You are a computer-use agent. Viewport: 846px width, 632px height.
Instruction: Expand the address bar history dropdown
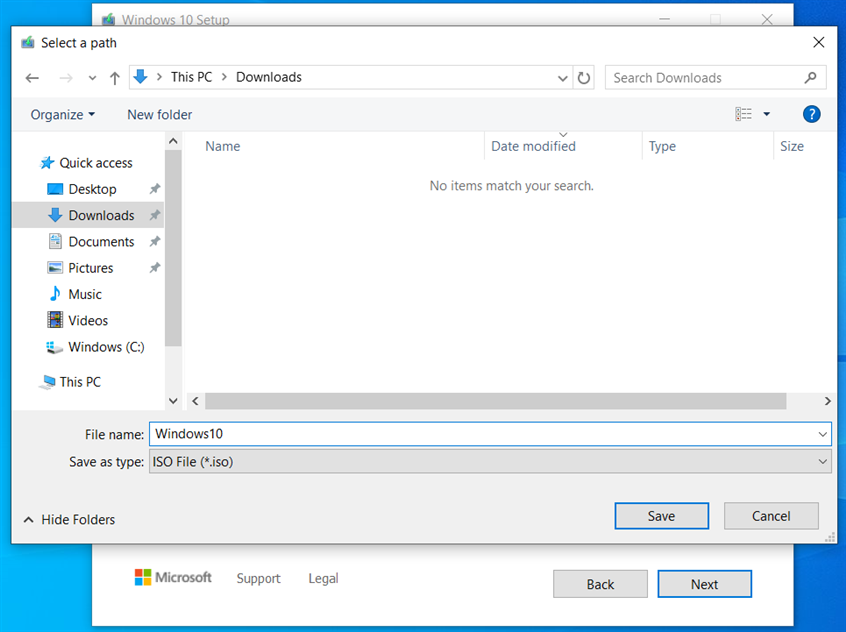[x=562, y=78]
